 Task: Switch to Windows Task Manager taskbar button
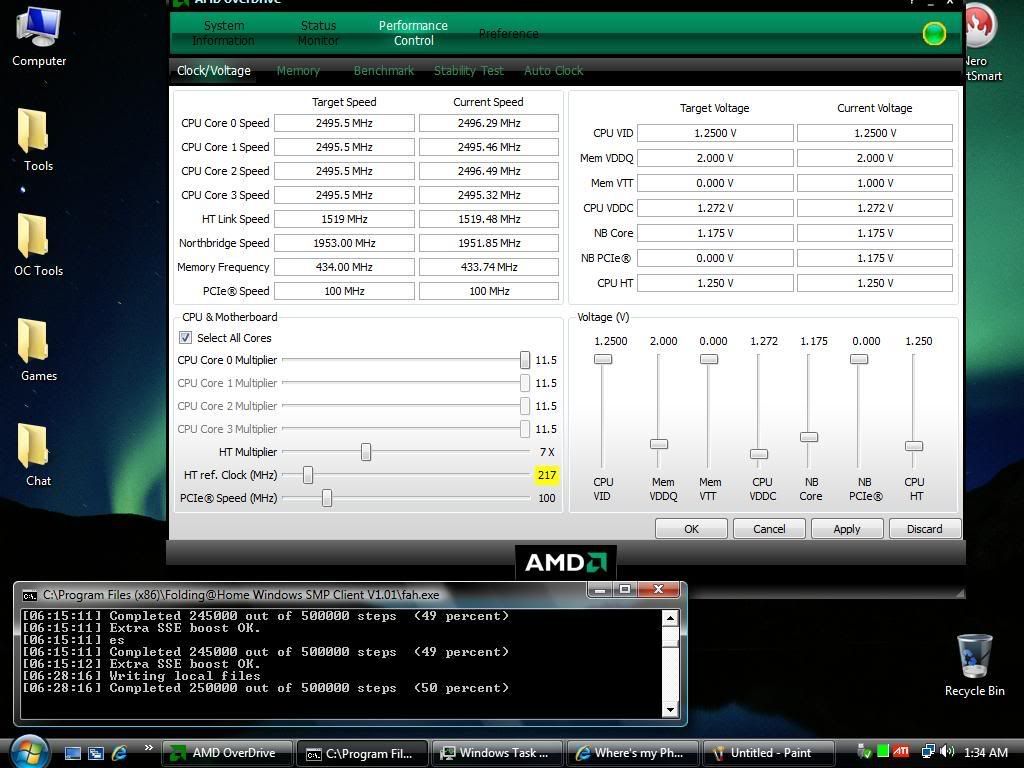click(x=497, y=753)
